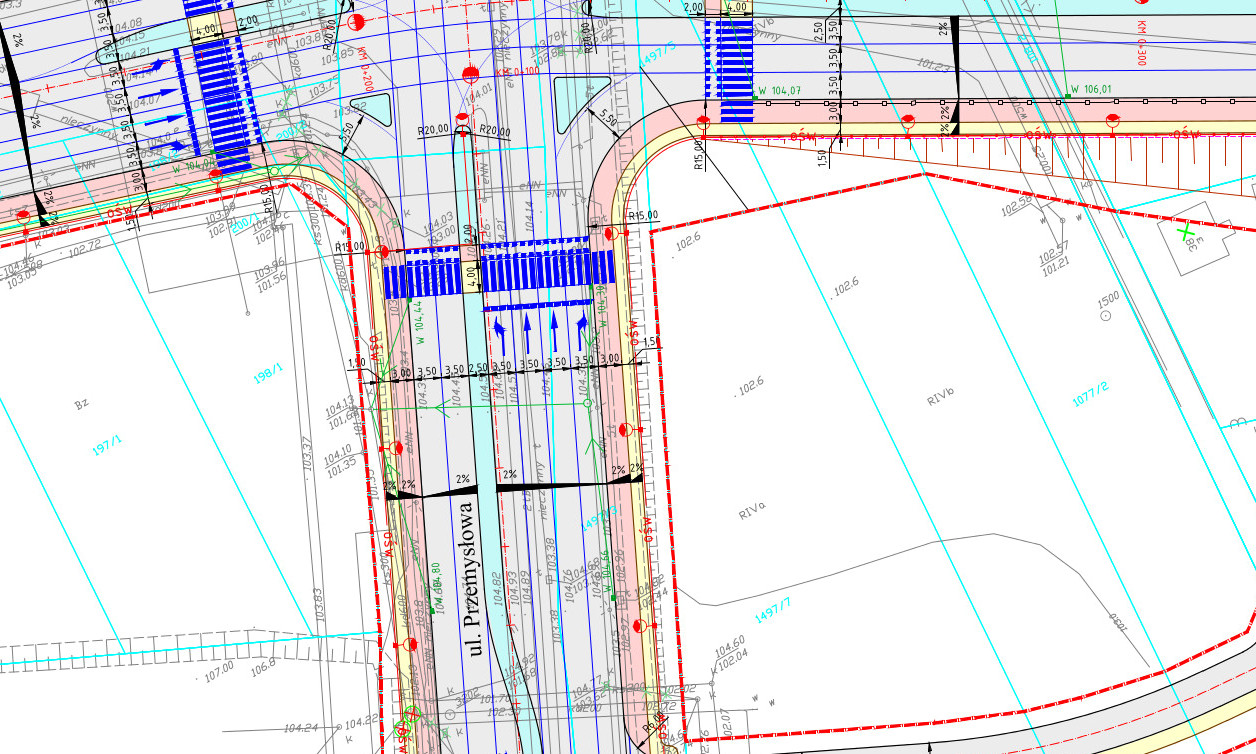This screenshot has width=1256, height=754.
Task: Click the cyan parcel number 197/1
Action: click(x=107, y=445)
